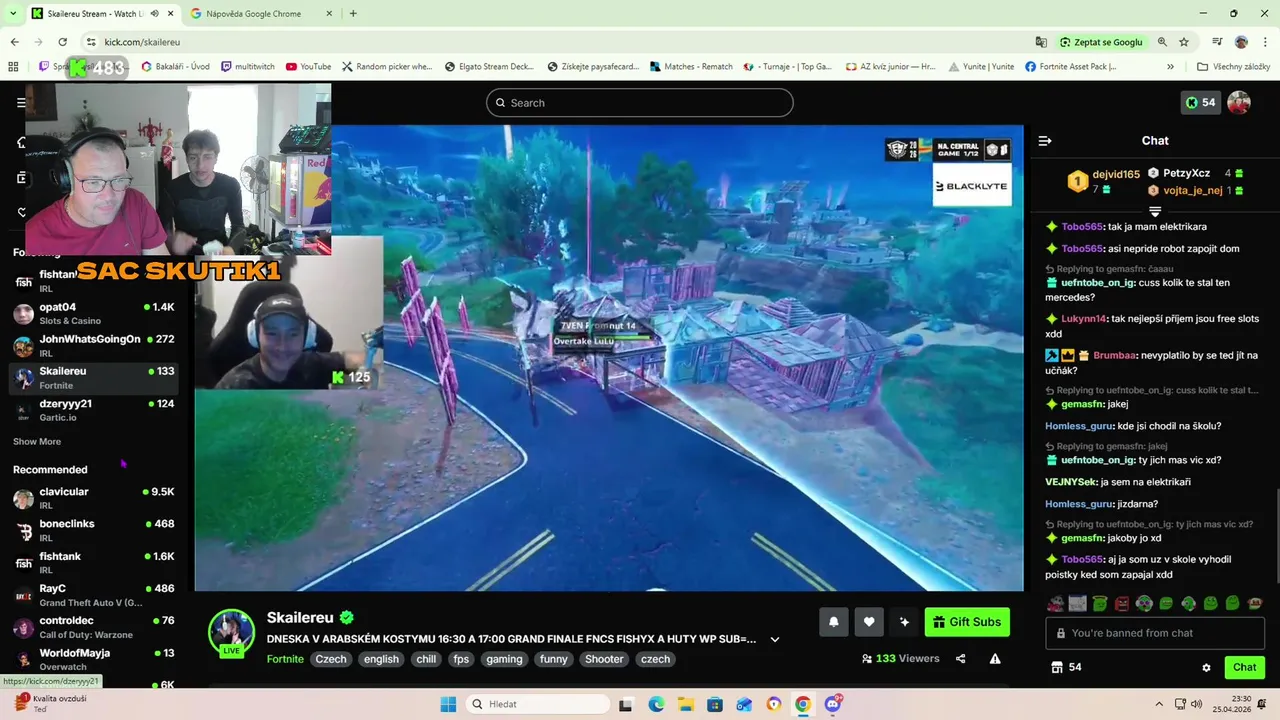Image resolution: width=1280 pixels, height=720 pixels.
Task: Click Windows taskbar Hledat search box
Action: pyautogui.click(x=540, y=704)
